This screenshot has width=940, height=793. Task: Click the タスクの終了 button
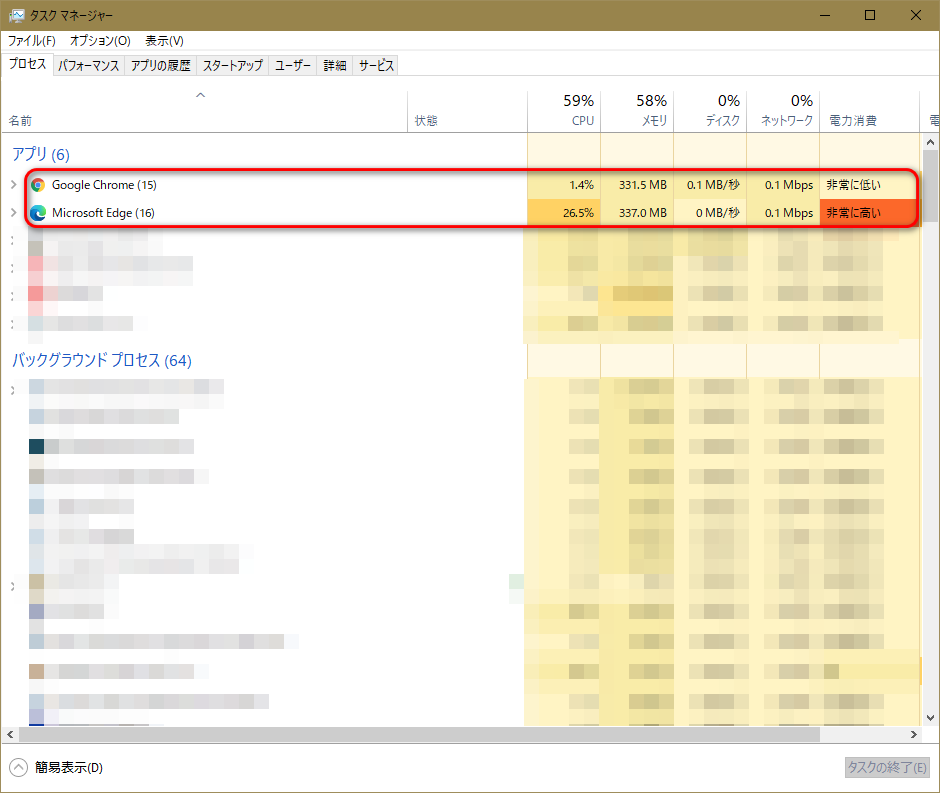pos(886,767)
